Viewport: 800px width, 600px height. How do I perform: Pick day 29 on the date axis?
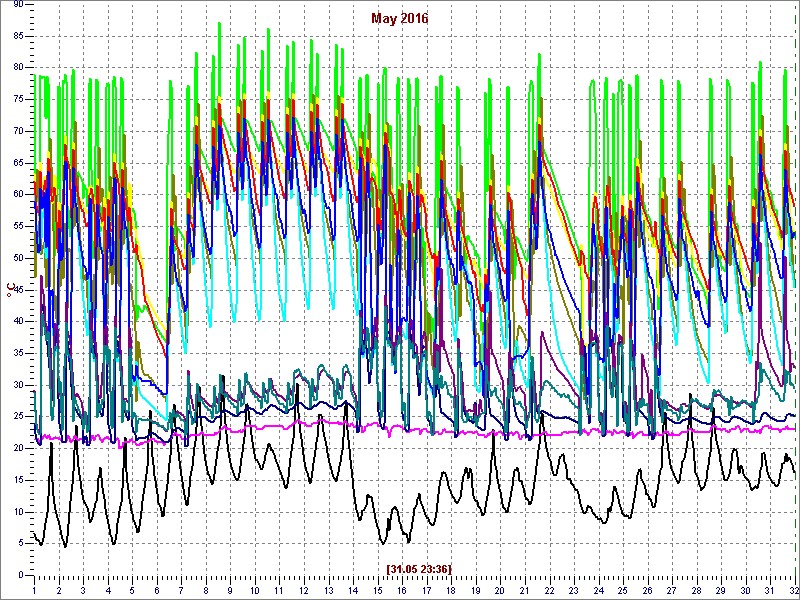(x=720, y=591)
